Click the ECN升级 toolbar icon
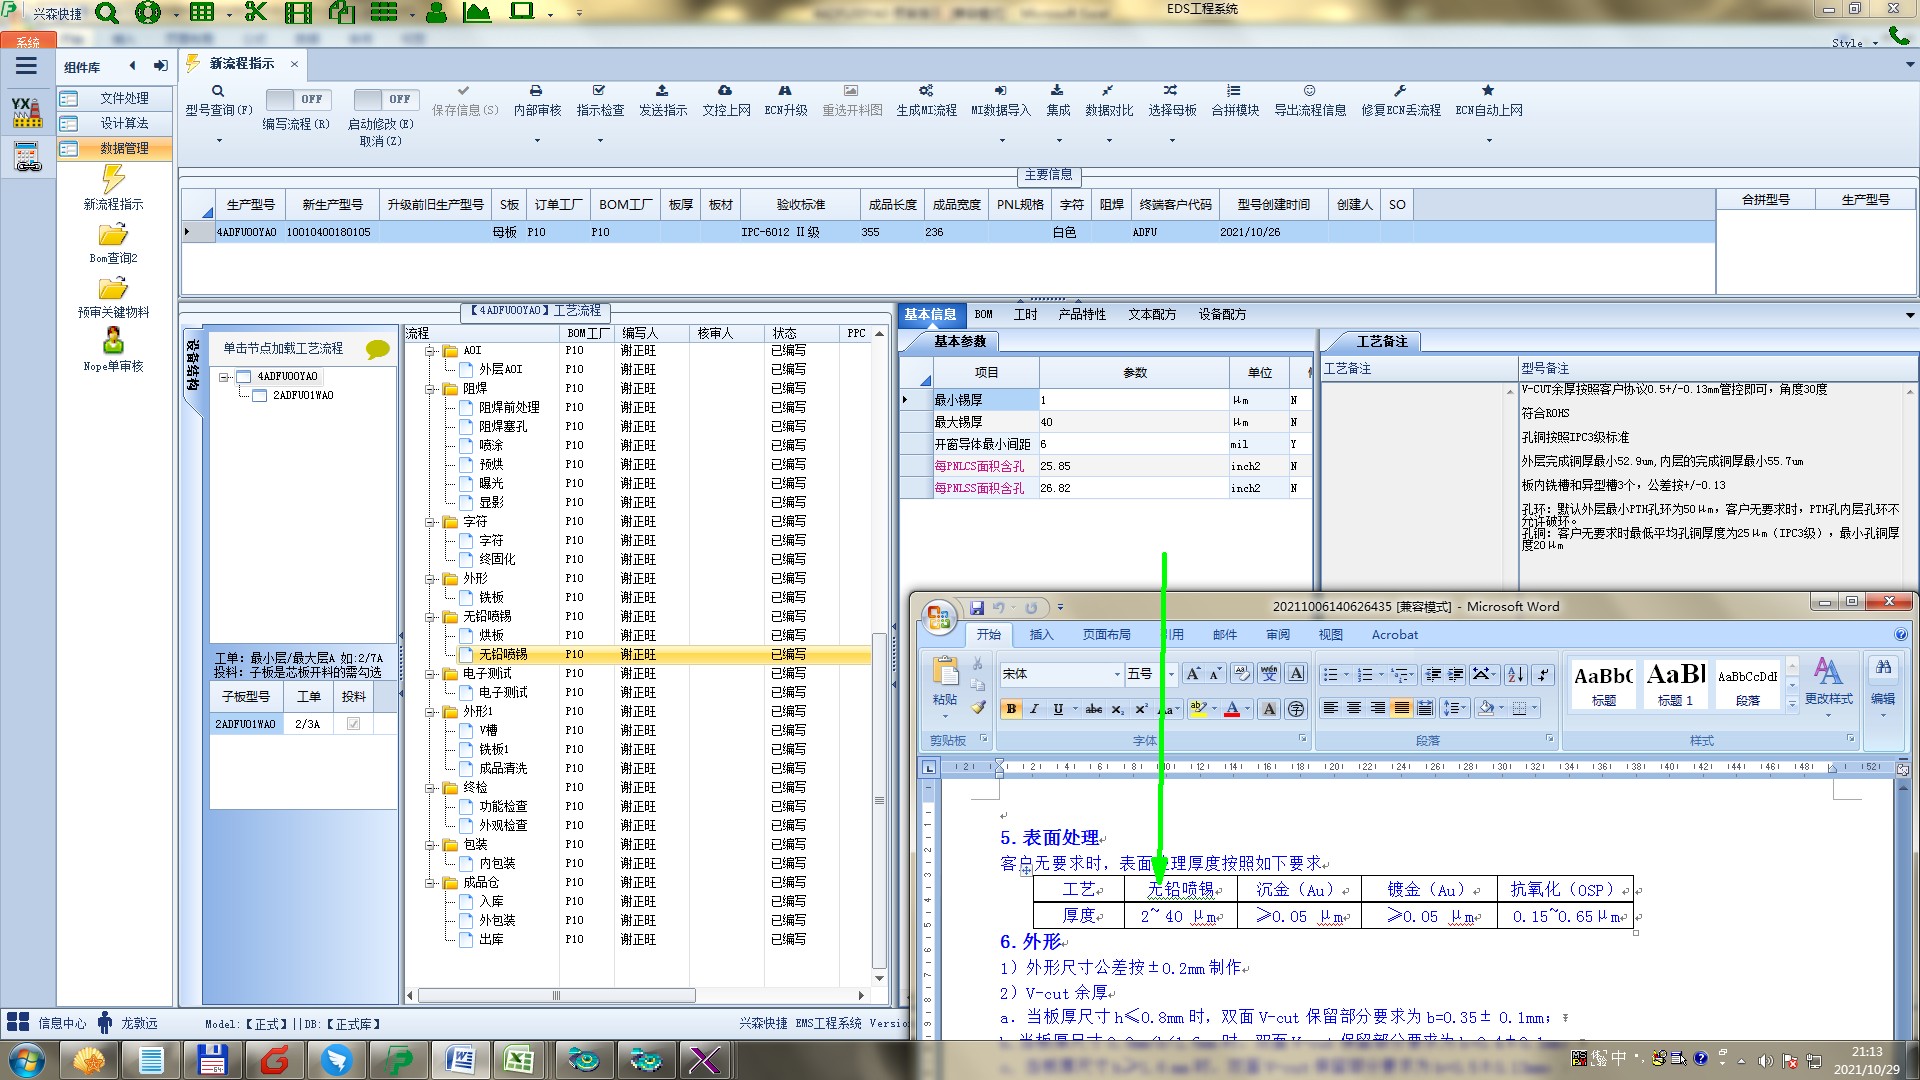The width and height of the screenshot is (1920, 1080). tap(785, 91)
